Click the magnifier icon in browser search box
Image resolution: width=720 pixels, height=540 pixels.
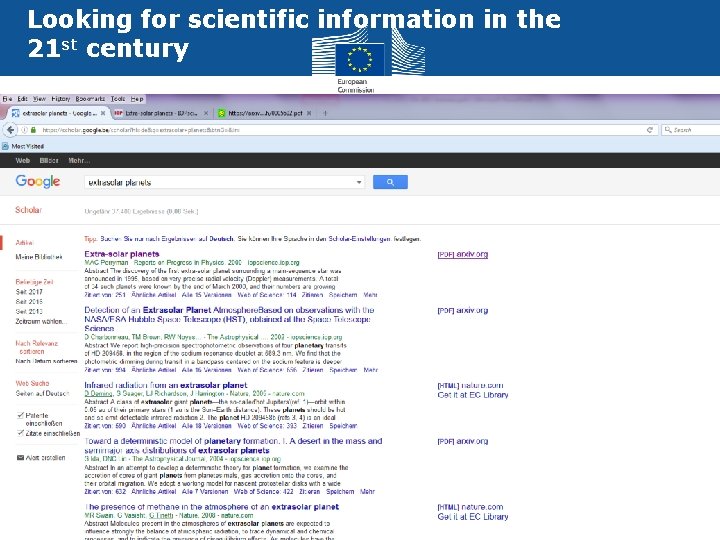pyautogui.click(x=668, y=130)
